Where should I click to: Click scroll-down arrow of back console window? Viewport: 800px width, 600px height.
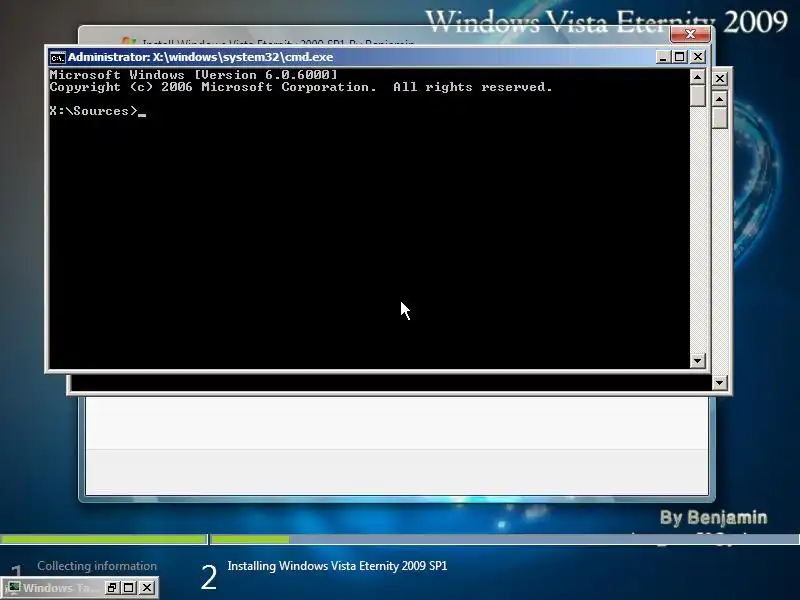point(719,383)
